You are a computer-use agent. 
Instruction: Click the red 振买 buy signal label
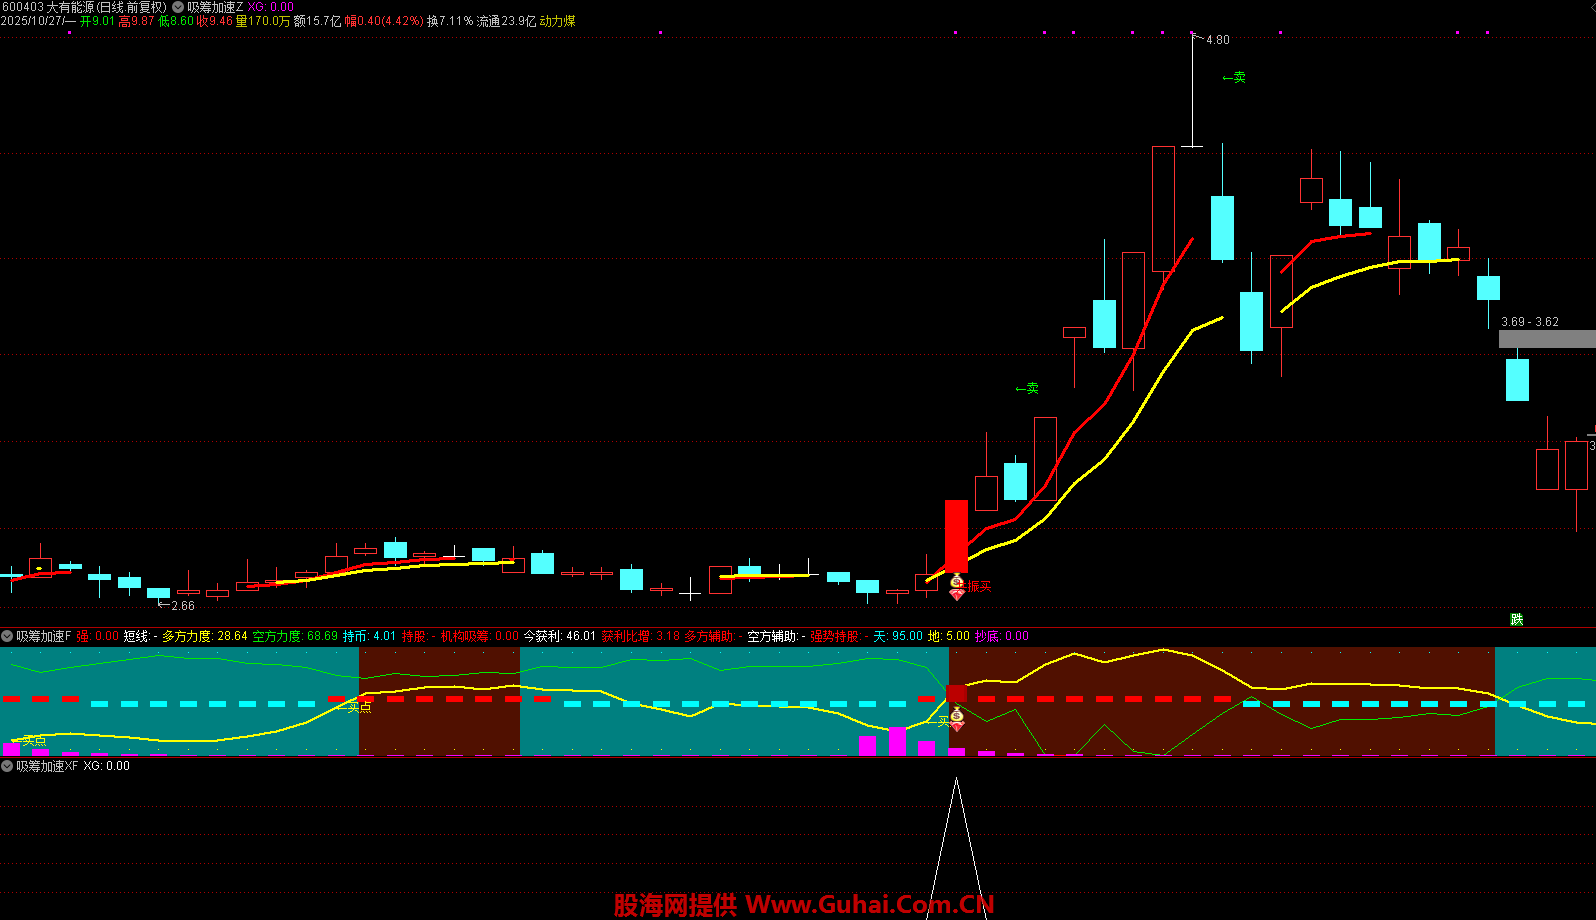(980, 587)
